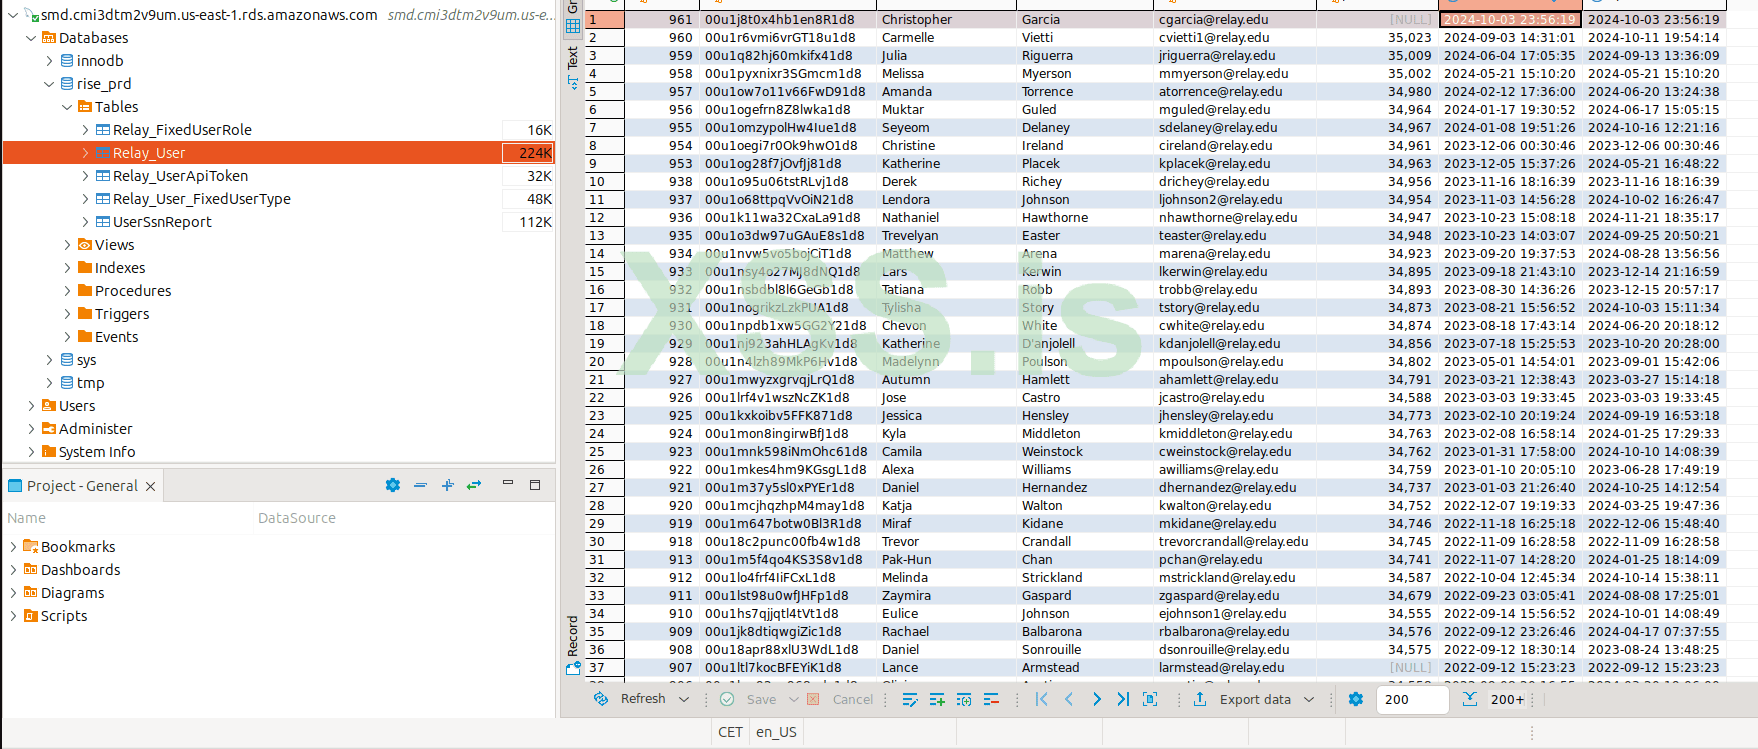1758x749 pixels.
Task: Click the DataSource column header
Action: [x=297, y=518]
